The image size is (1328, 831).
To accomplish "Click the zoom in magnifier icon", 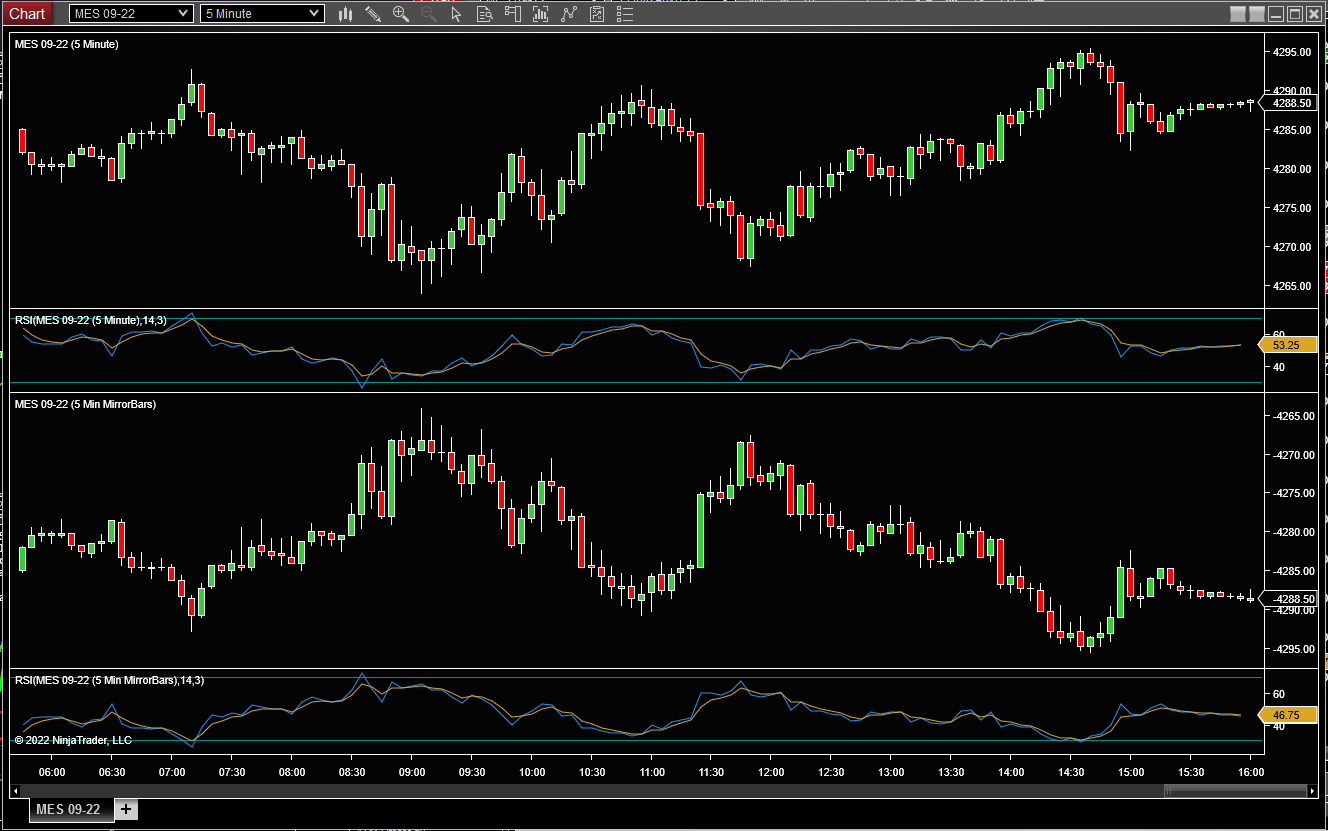I will (x=401, y=14).
